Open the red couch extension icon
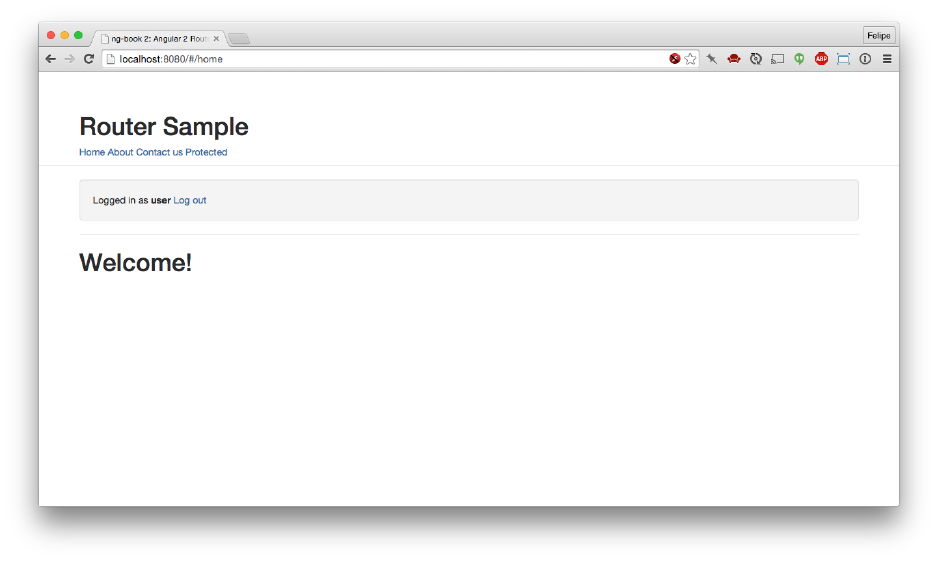This screenshot has height=561, width=937. 734,59
